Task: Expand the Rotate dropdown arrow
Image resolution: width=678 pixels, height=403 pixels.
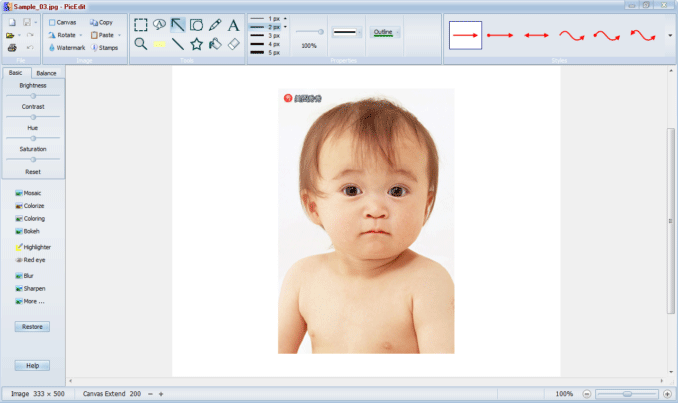Action: [80, 35]
